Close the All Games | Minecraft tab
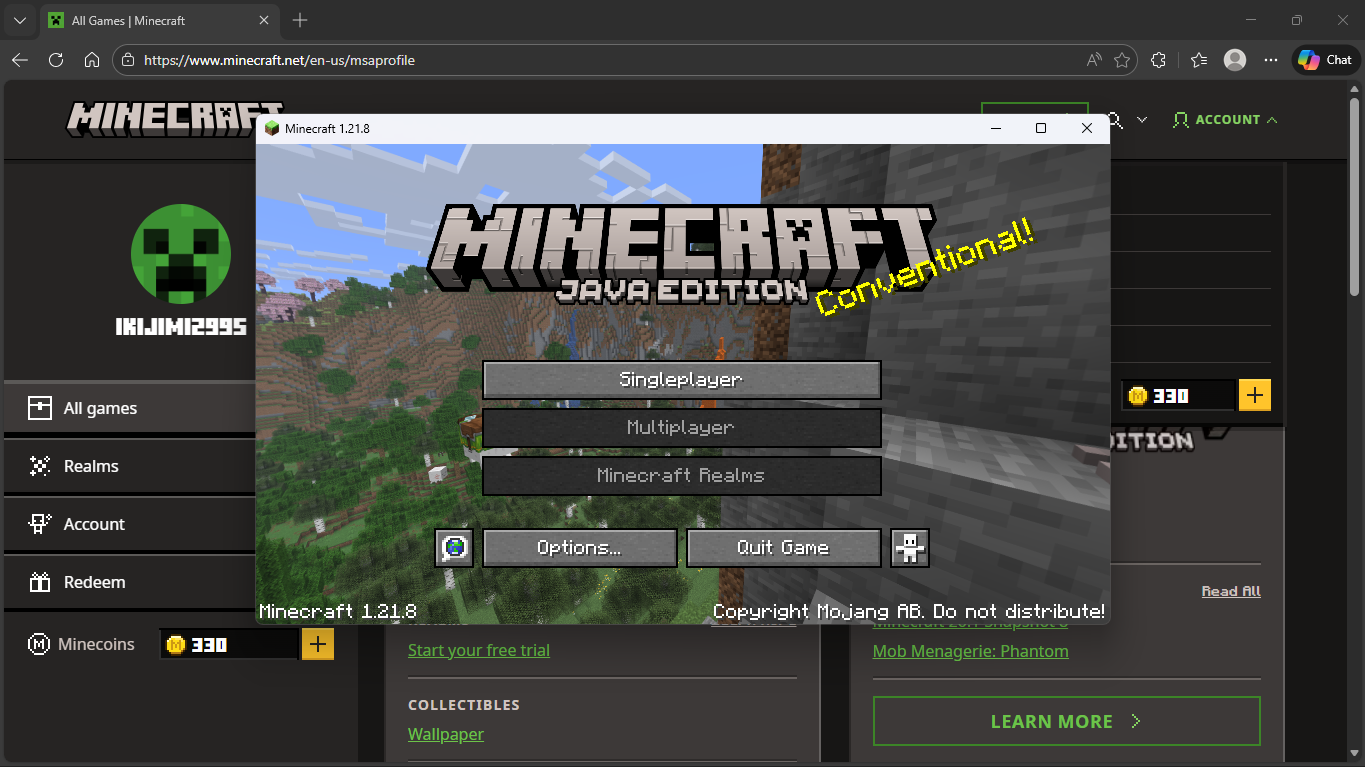This screenshot has width=1365, height=767. pyautogui.click(x=264, y=20)
